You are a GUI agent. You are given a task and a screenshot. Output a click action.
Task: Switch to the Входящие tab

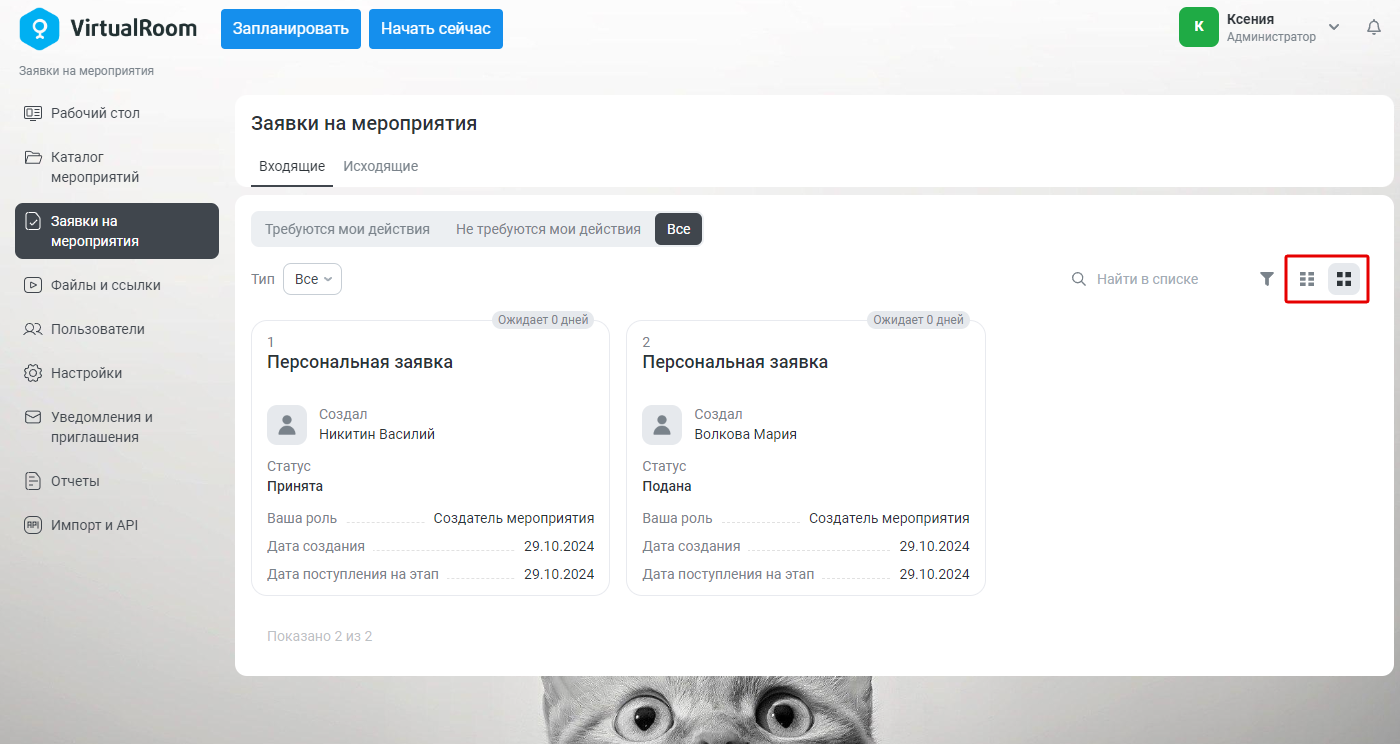292,166
